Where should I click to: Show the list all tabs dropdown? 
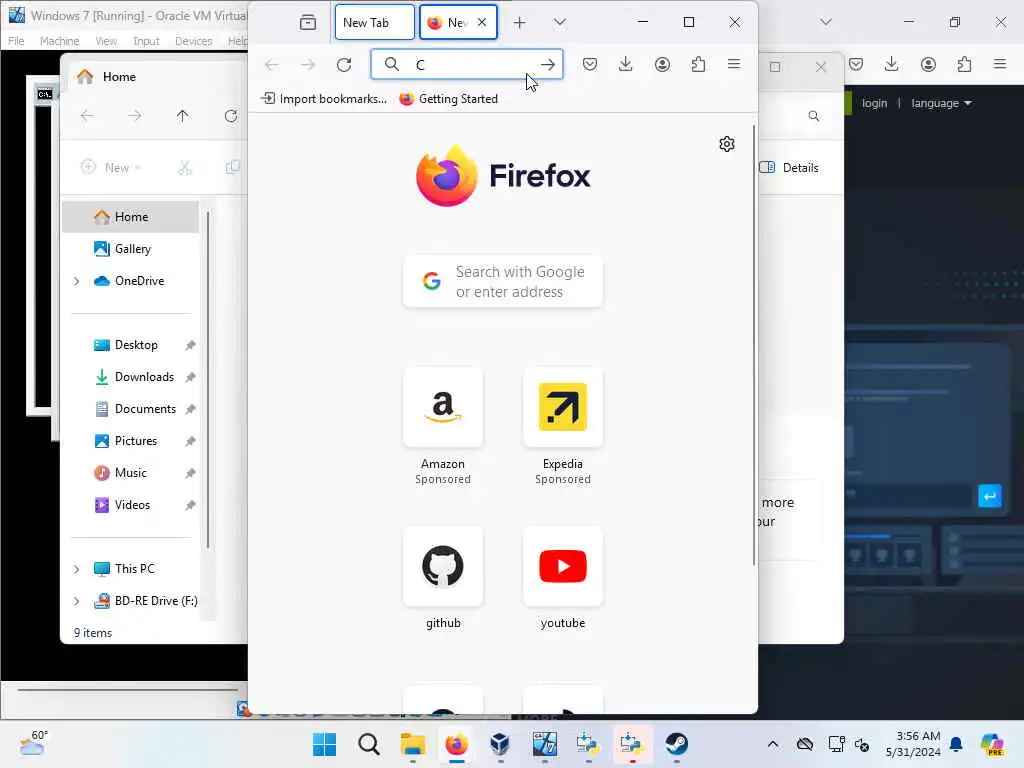coord(560,22)
